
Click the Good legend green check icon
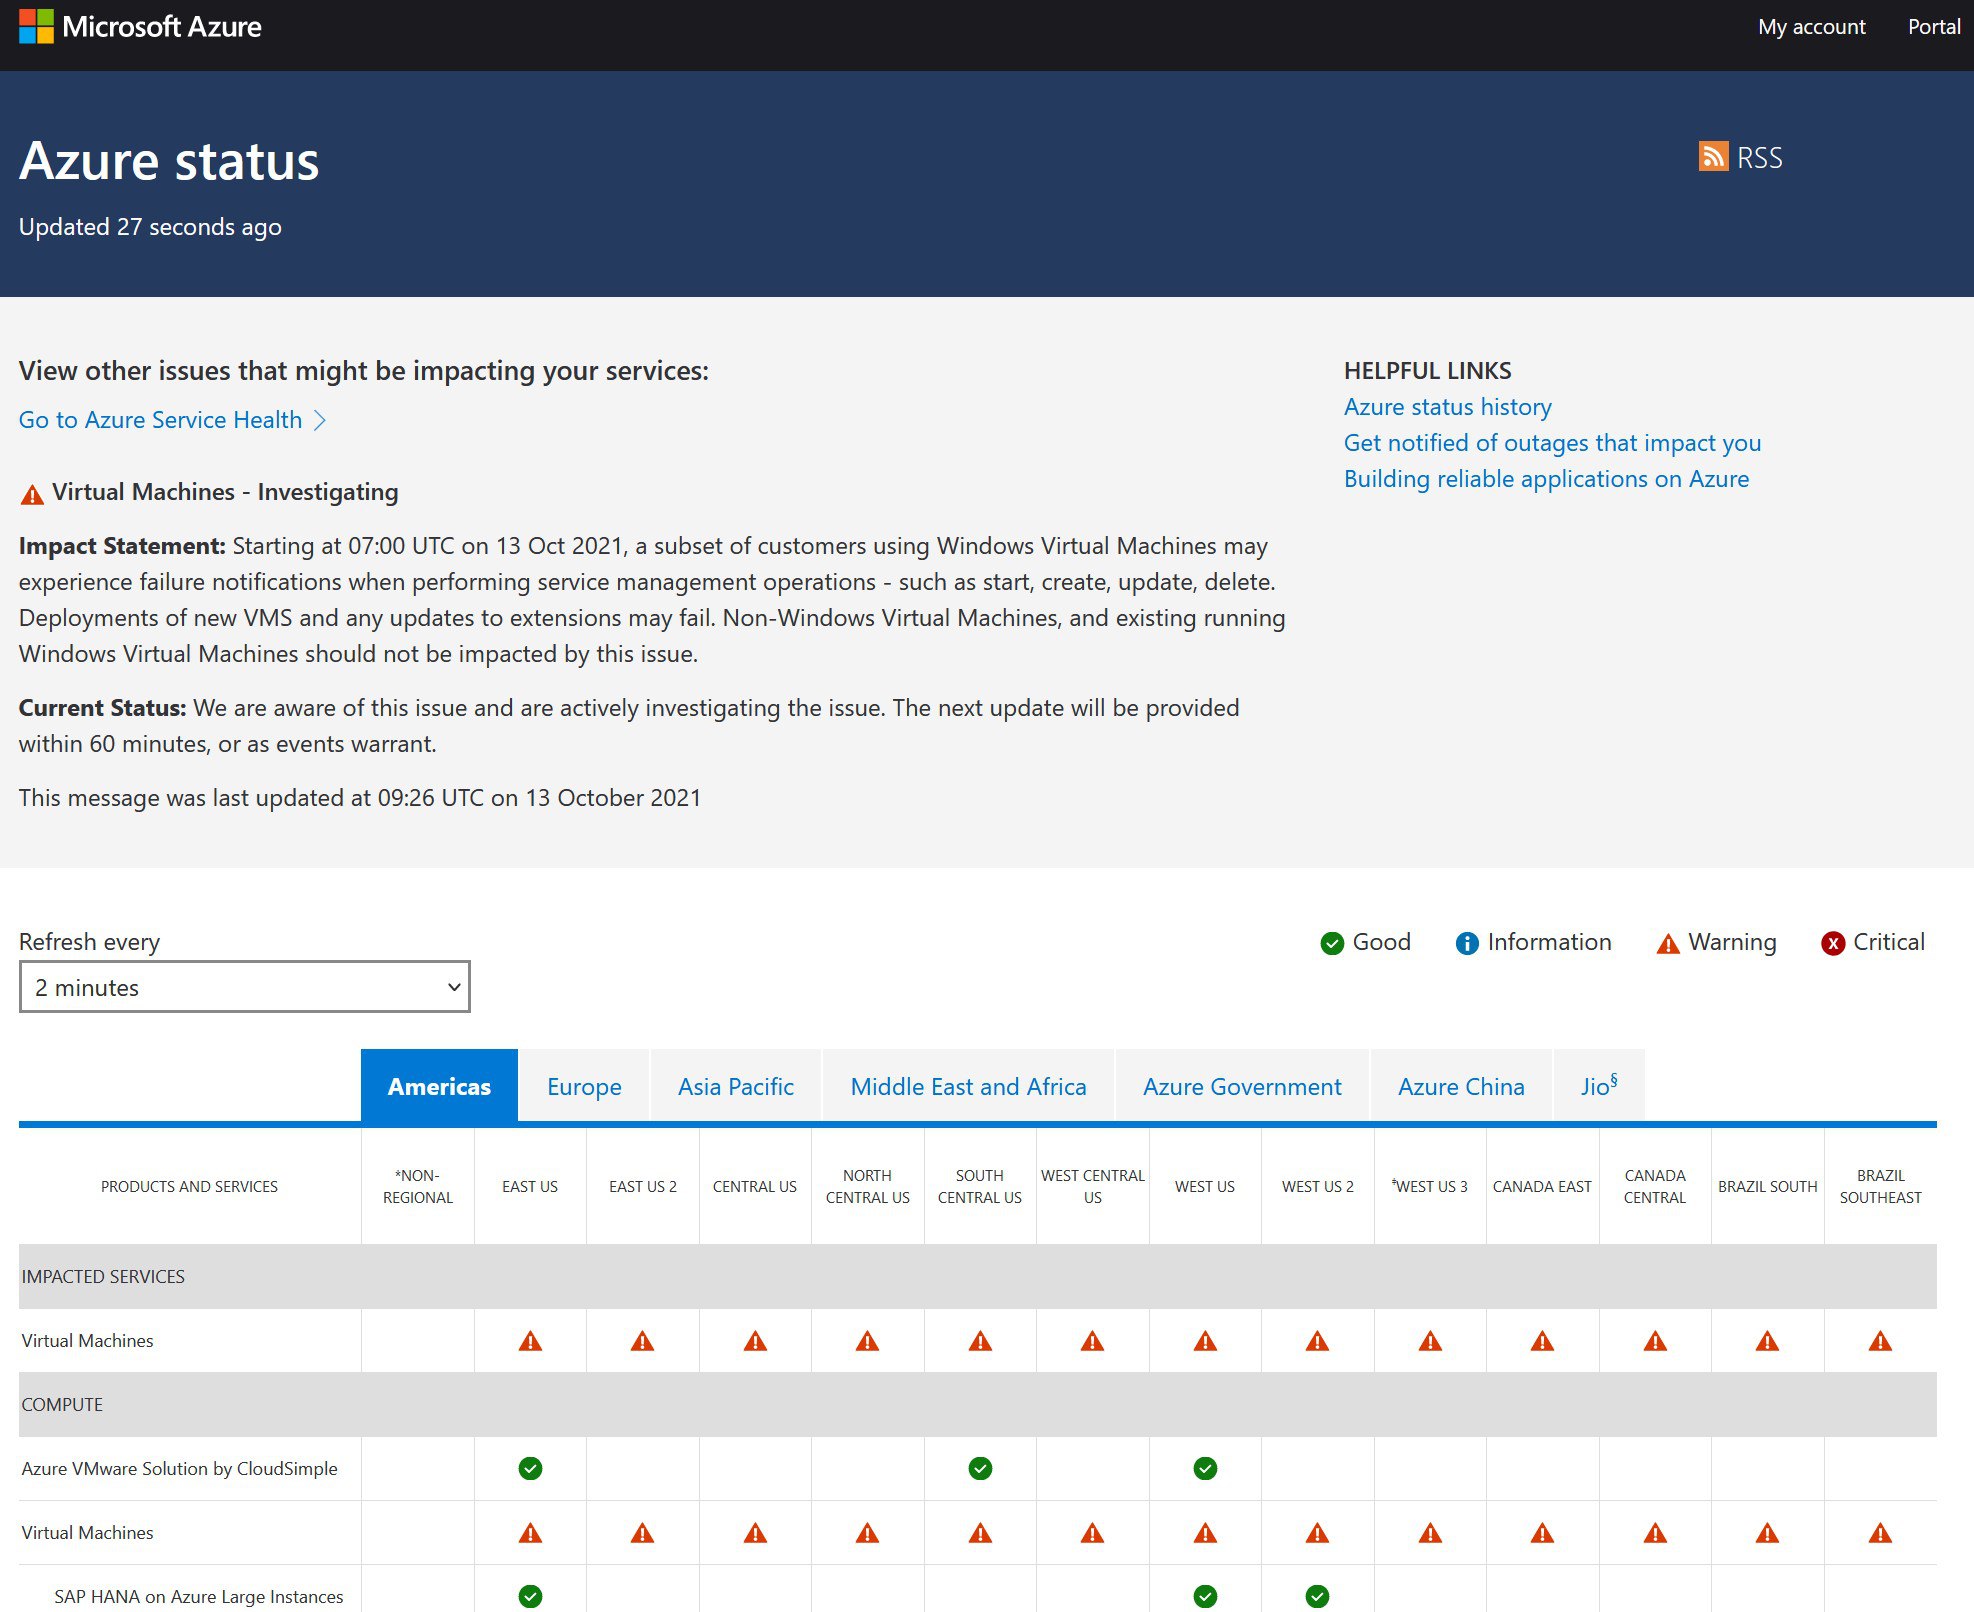pos(1331,943)
